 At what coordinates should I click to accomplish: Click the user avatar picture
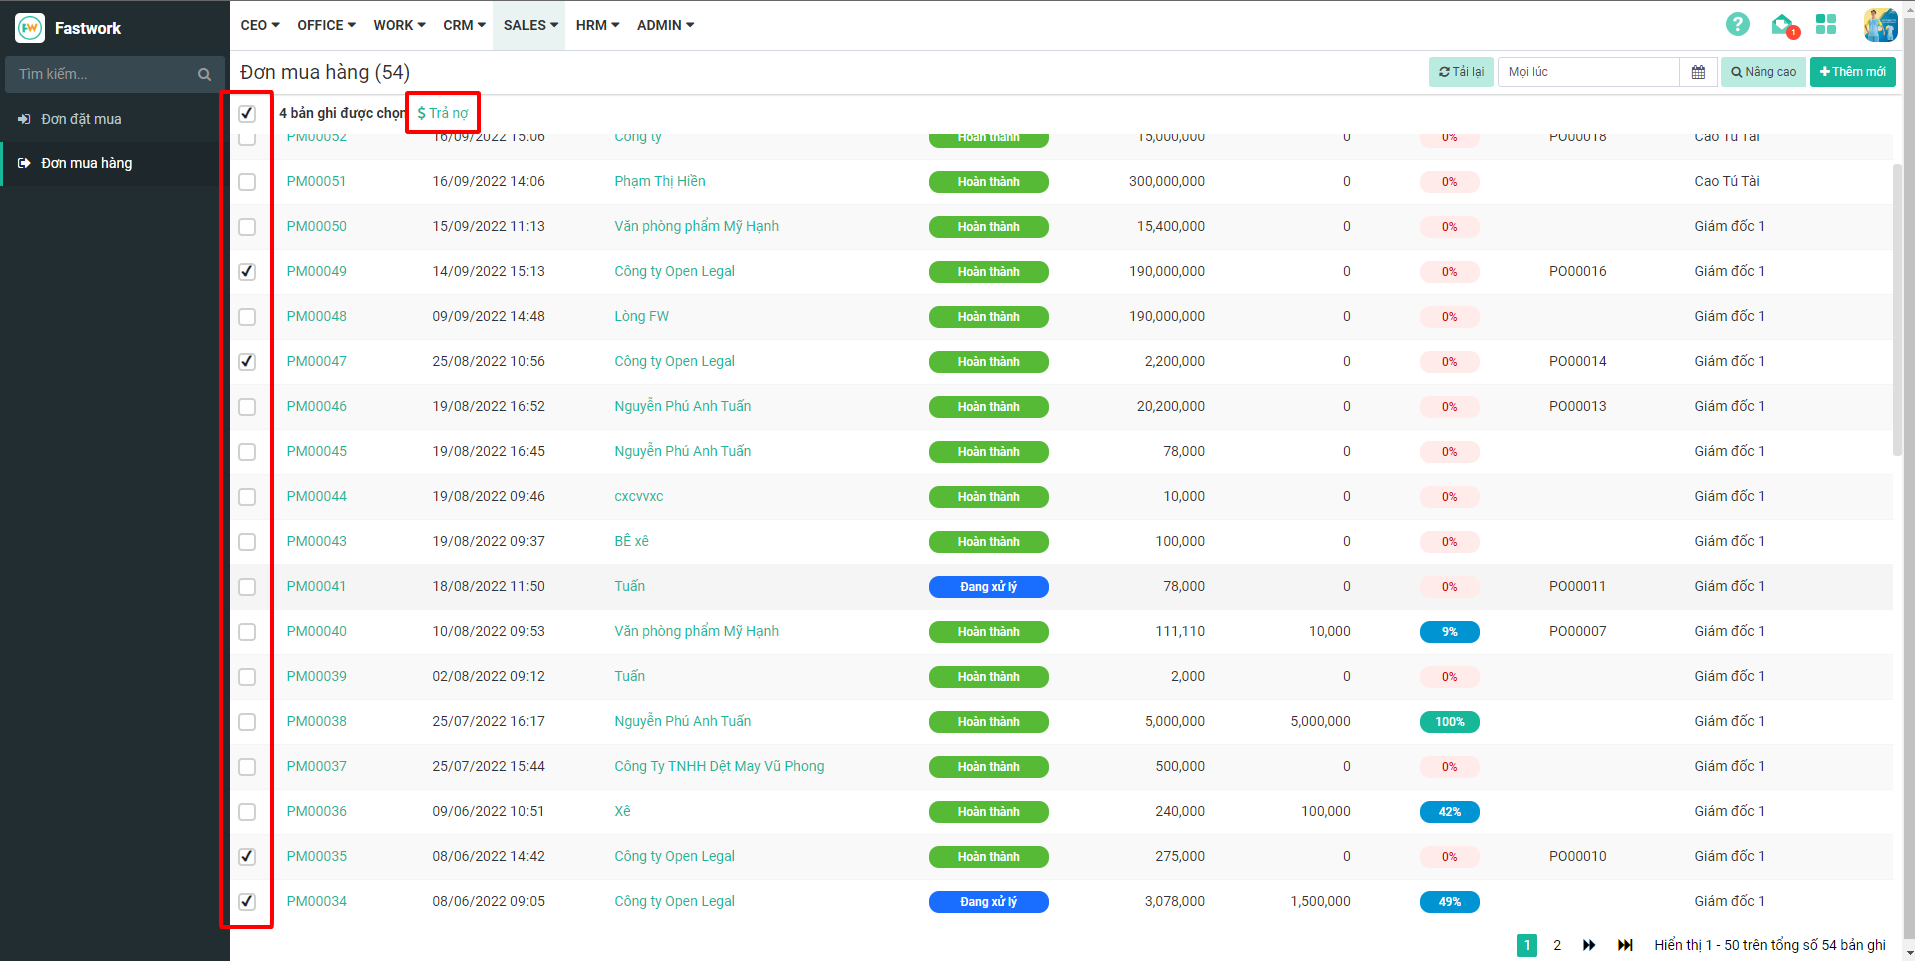(1879, 25)
